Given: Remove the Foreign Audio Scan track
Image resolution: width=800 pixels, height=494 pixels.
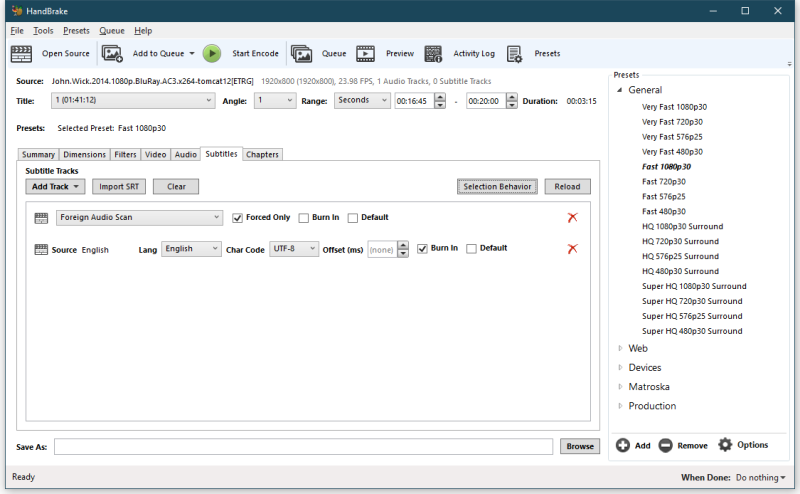Looking at the screenshot, I should point(572,218).
